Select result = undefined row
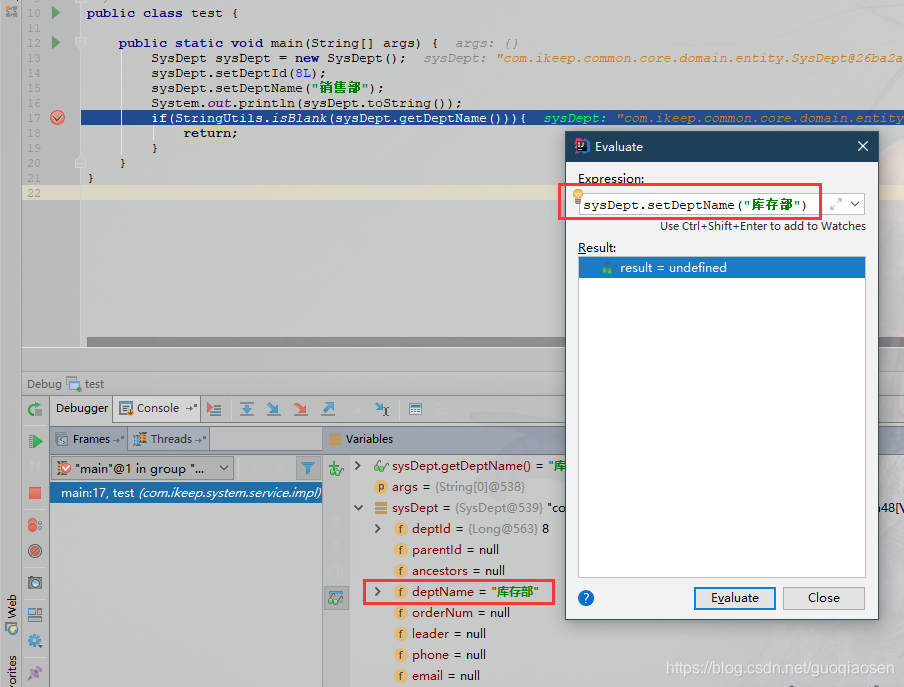Image resolution: width=904 pixels, height=687 pixels. (722, 268)
